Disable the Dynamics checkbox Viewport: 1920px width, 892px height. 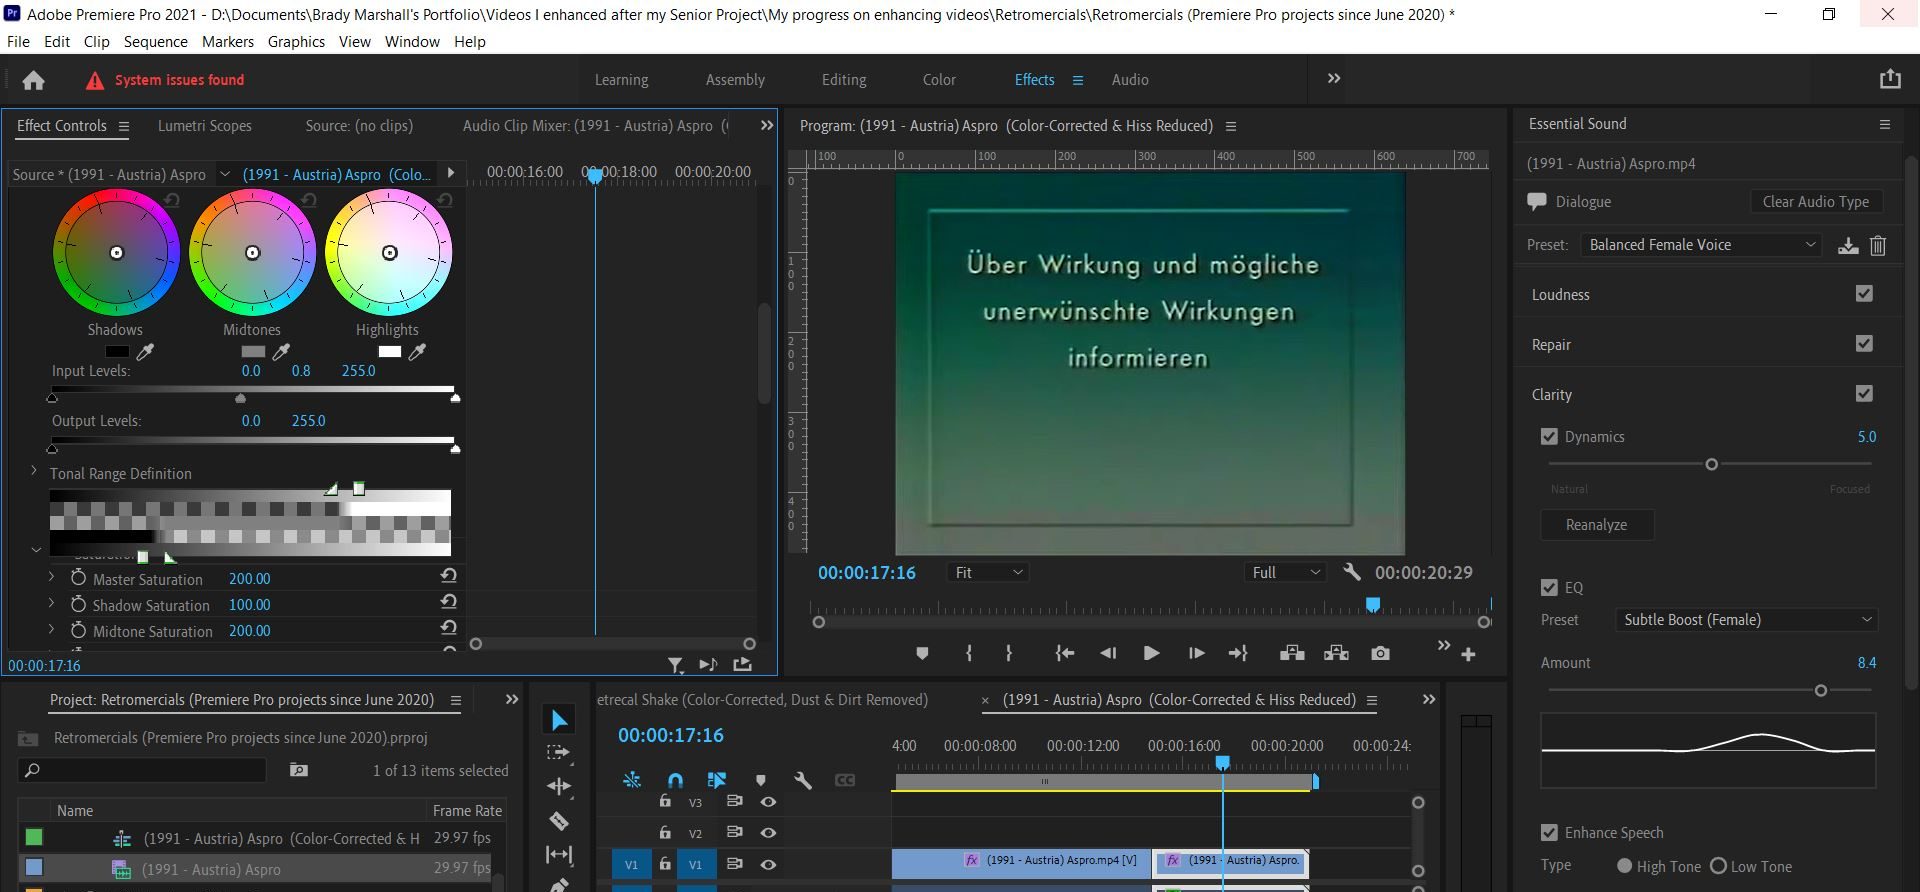tap(1549, 436)
